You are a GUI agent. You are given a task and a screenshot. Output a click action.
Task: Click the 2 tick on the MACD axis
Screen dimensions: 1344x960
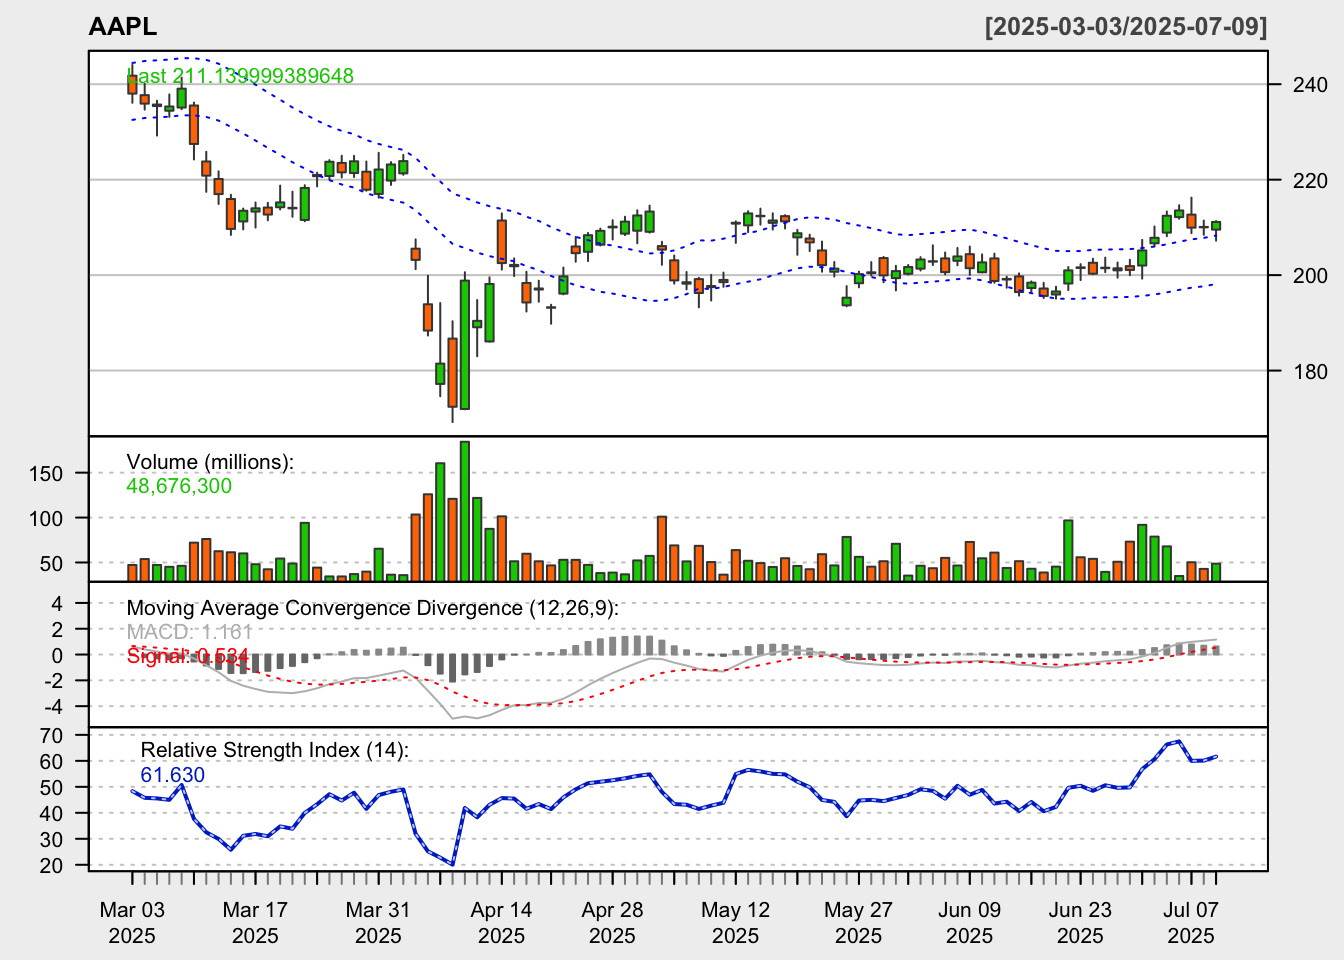click(x=57, y=630)
